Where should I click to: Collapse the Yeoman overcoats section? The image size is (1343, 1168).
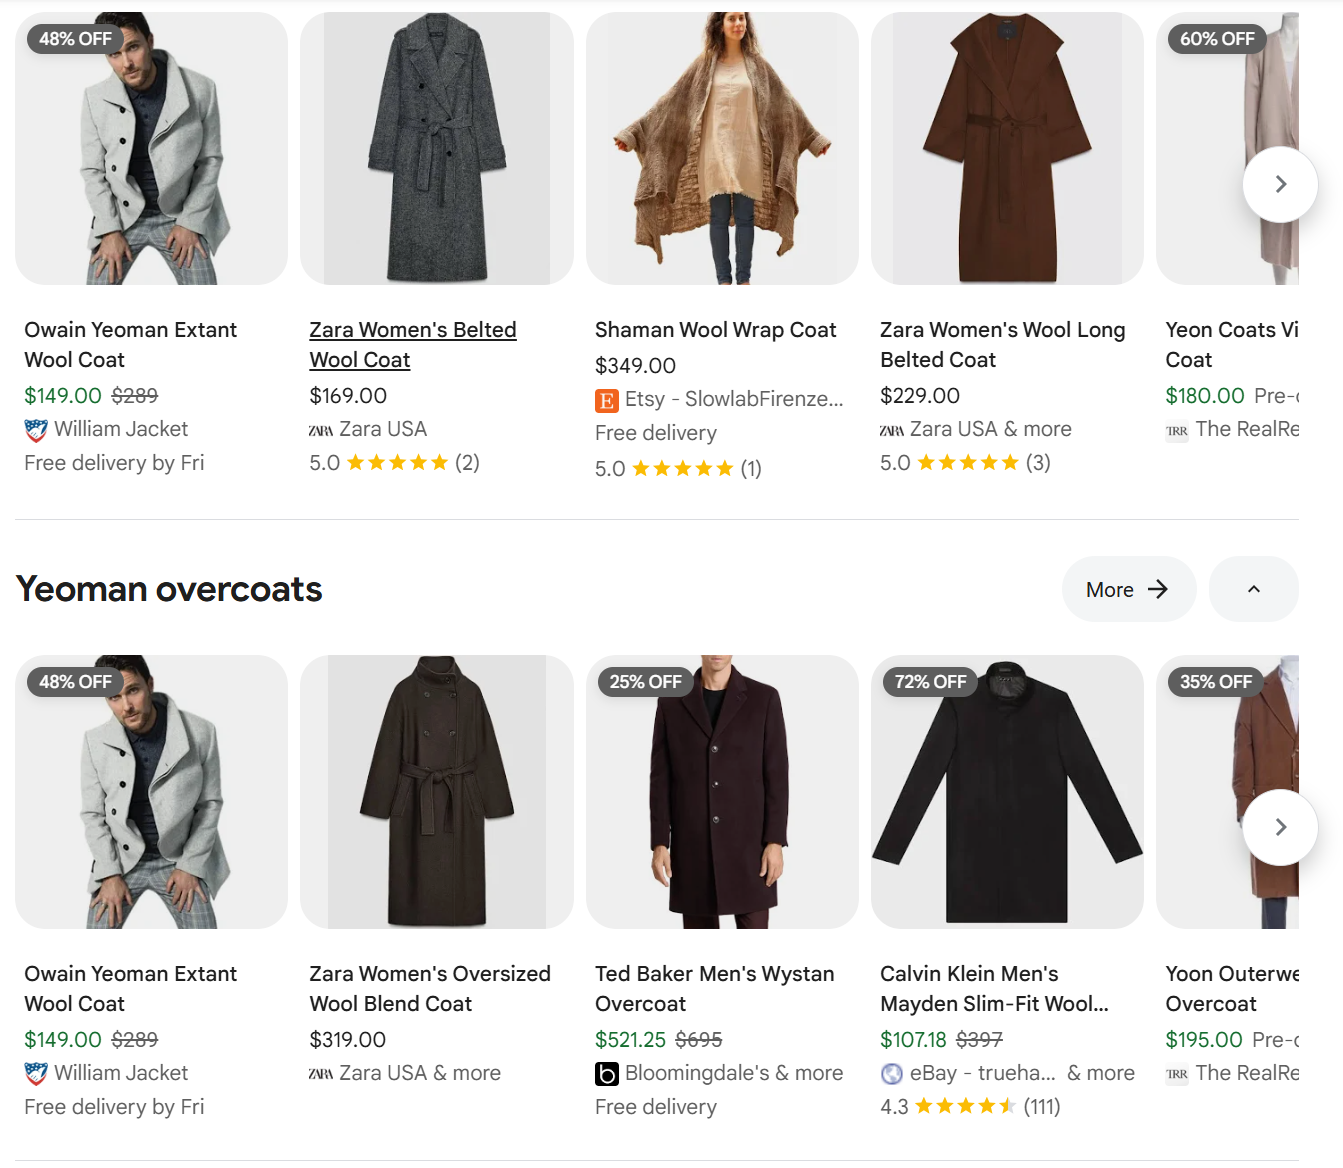(x=1253, y=589)
